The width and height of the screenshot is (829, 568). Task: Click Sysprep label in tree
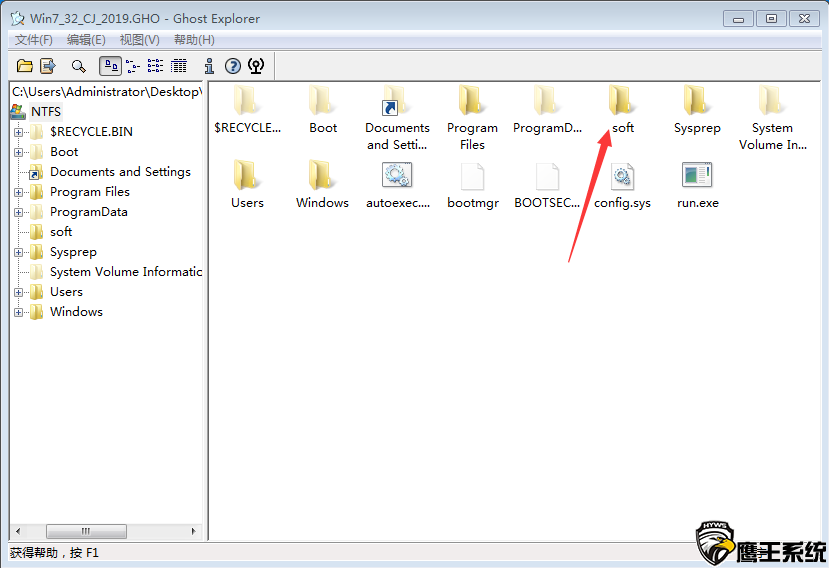click(x=73, y=252)
